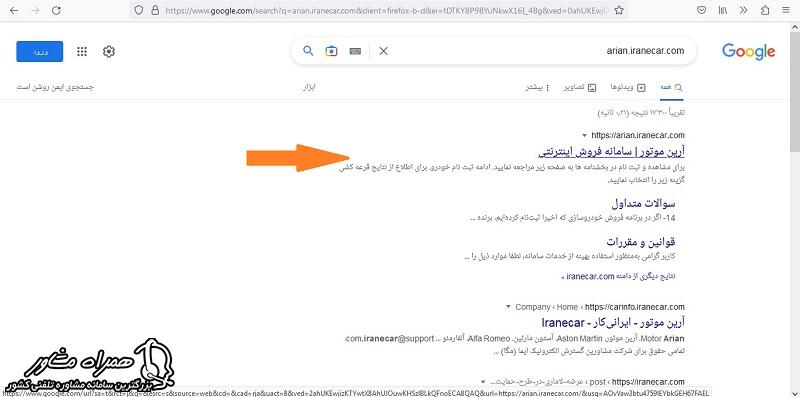Click the https://arian.iranecar.com breadcrumb text
The height and width of the screenshot is (397, 800).
[x=638, y=135]
